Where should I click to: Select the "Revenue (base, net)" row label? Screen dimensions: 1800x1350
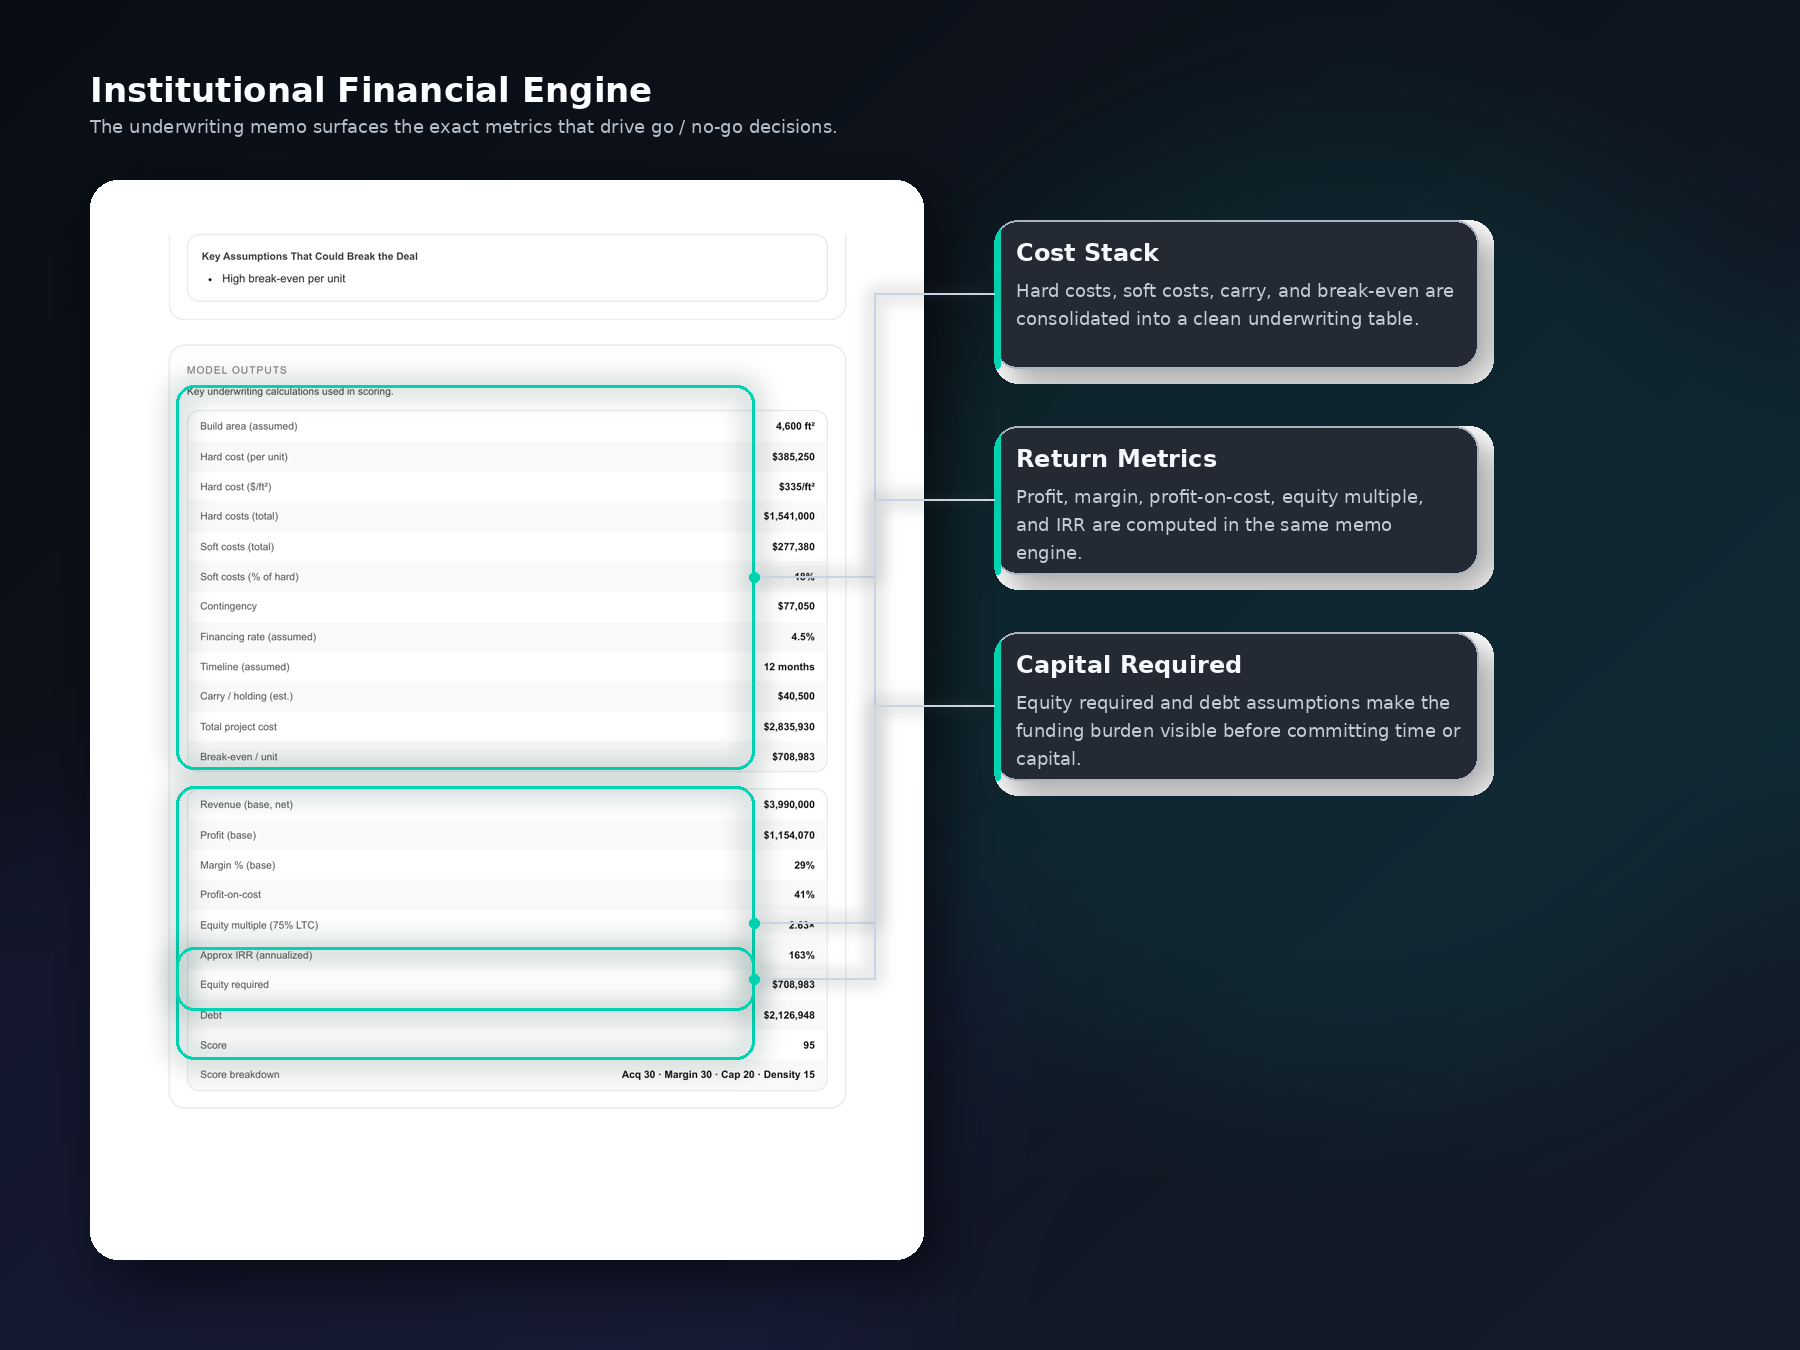pyautogui.click(x=246, y=804)
